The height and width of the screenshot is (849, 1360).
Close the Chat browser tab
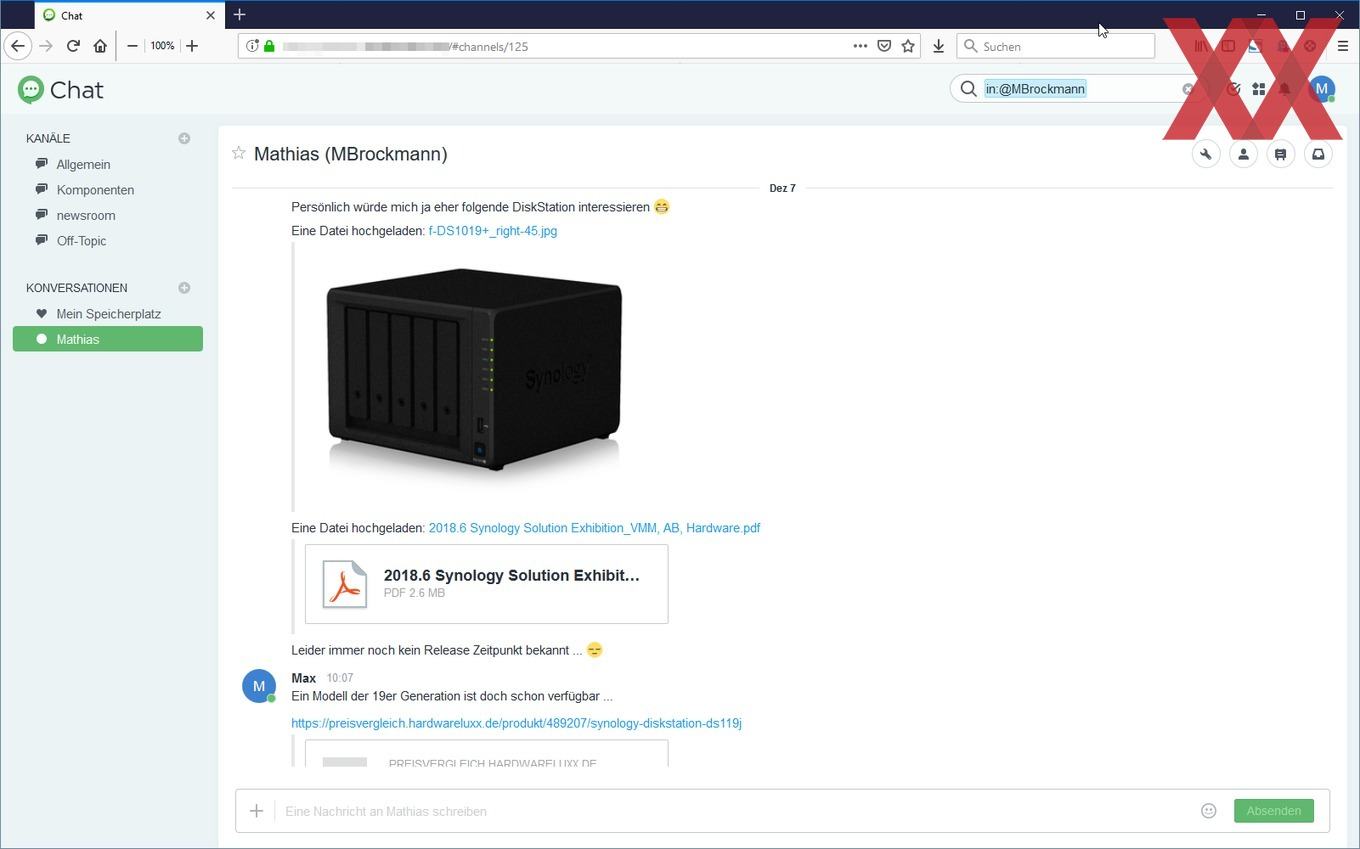210,15
